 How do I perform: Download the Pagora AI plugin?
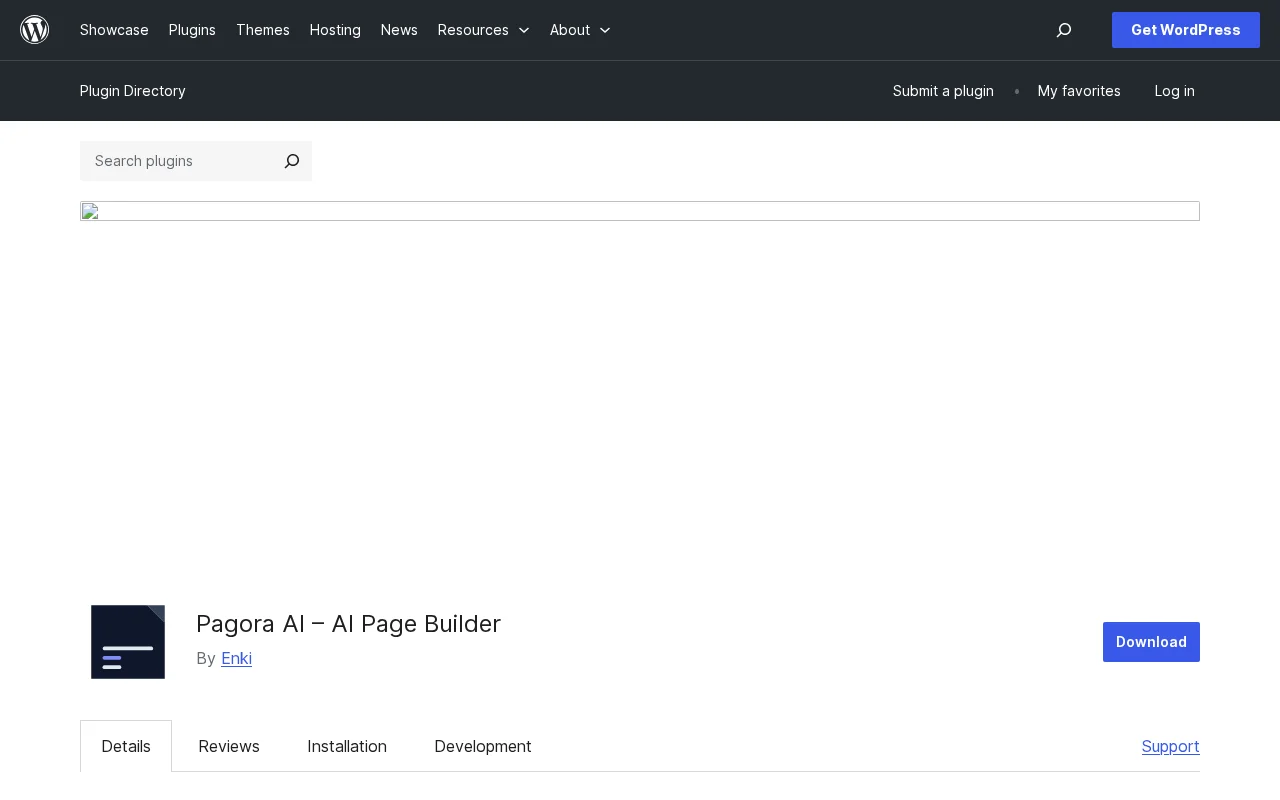click(x=1151, y=642)
